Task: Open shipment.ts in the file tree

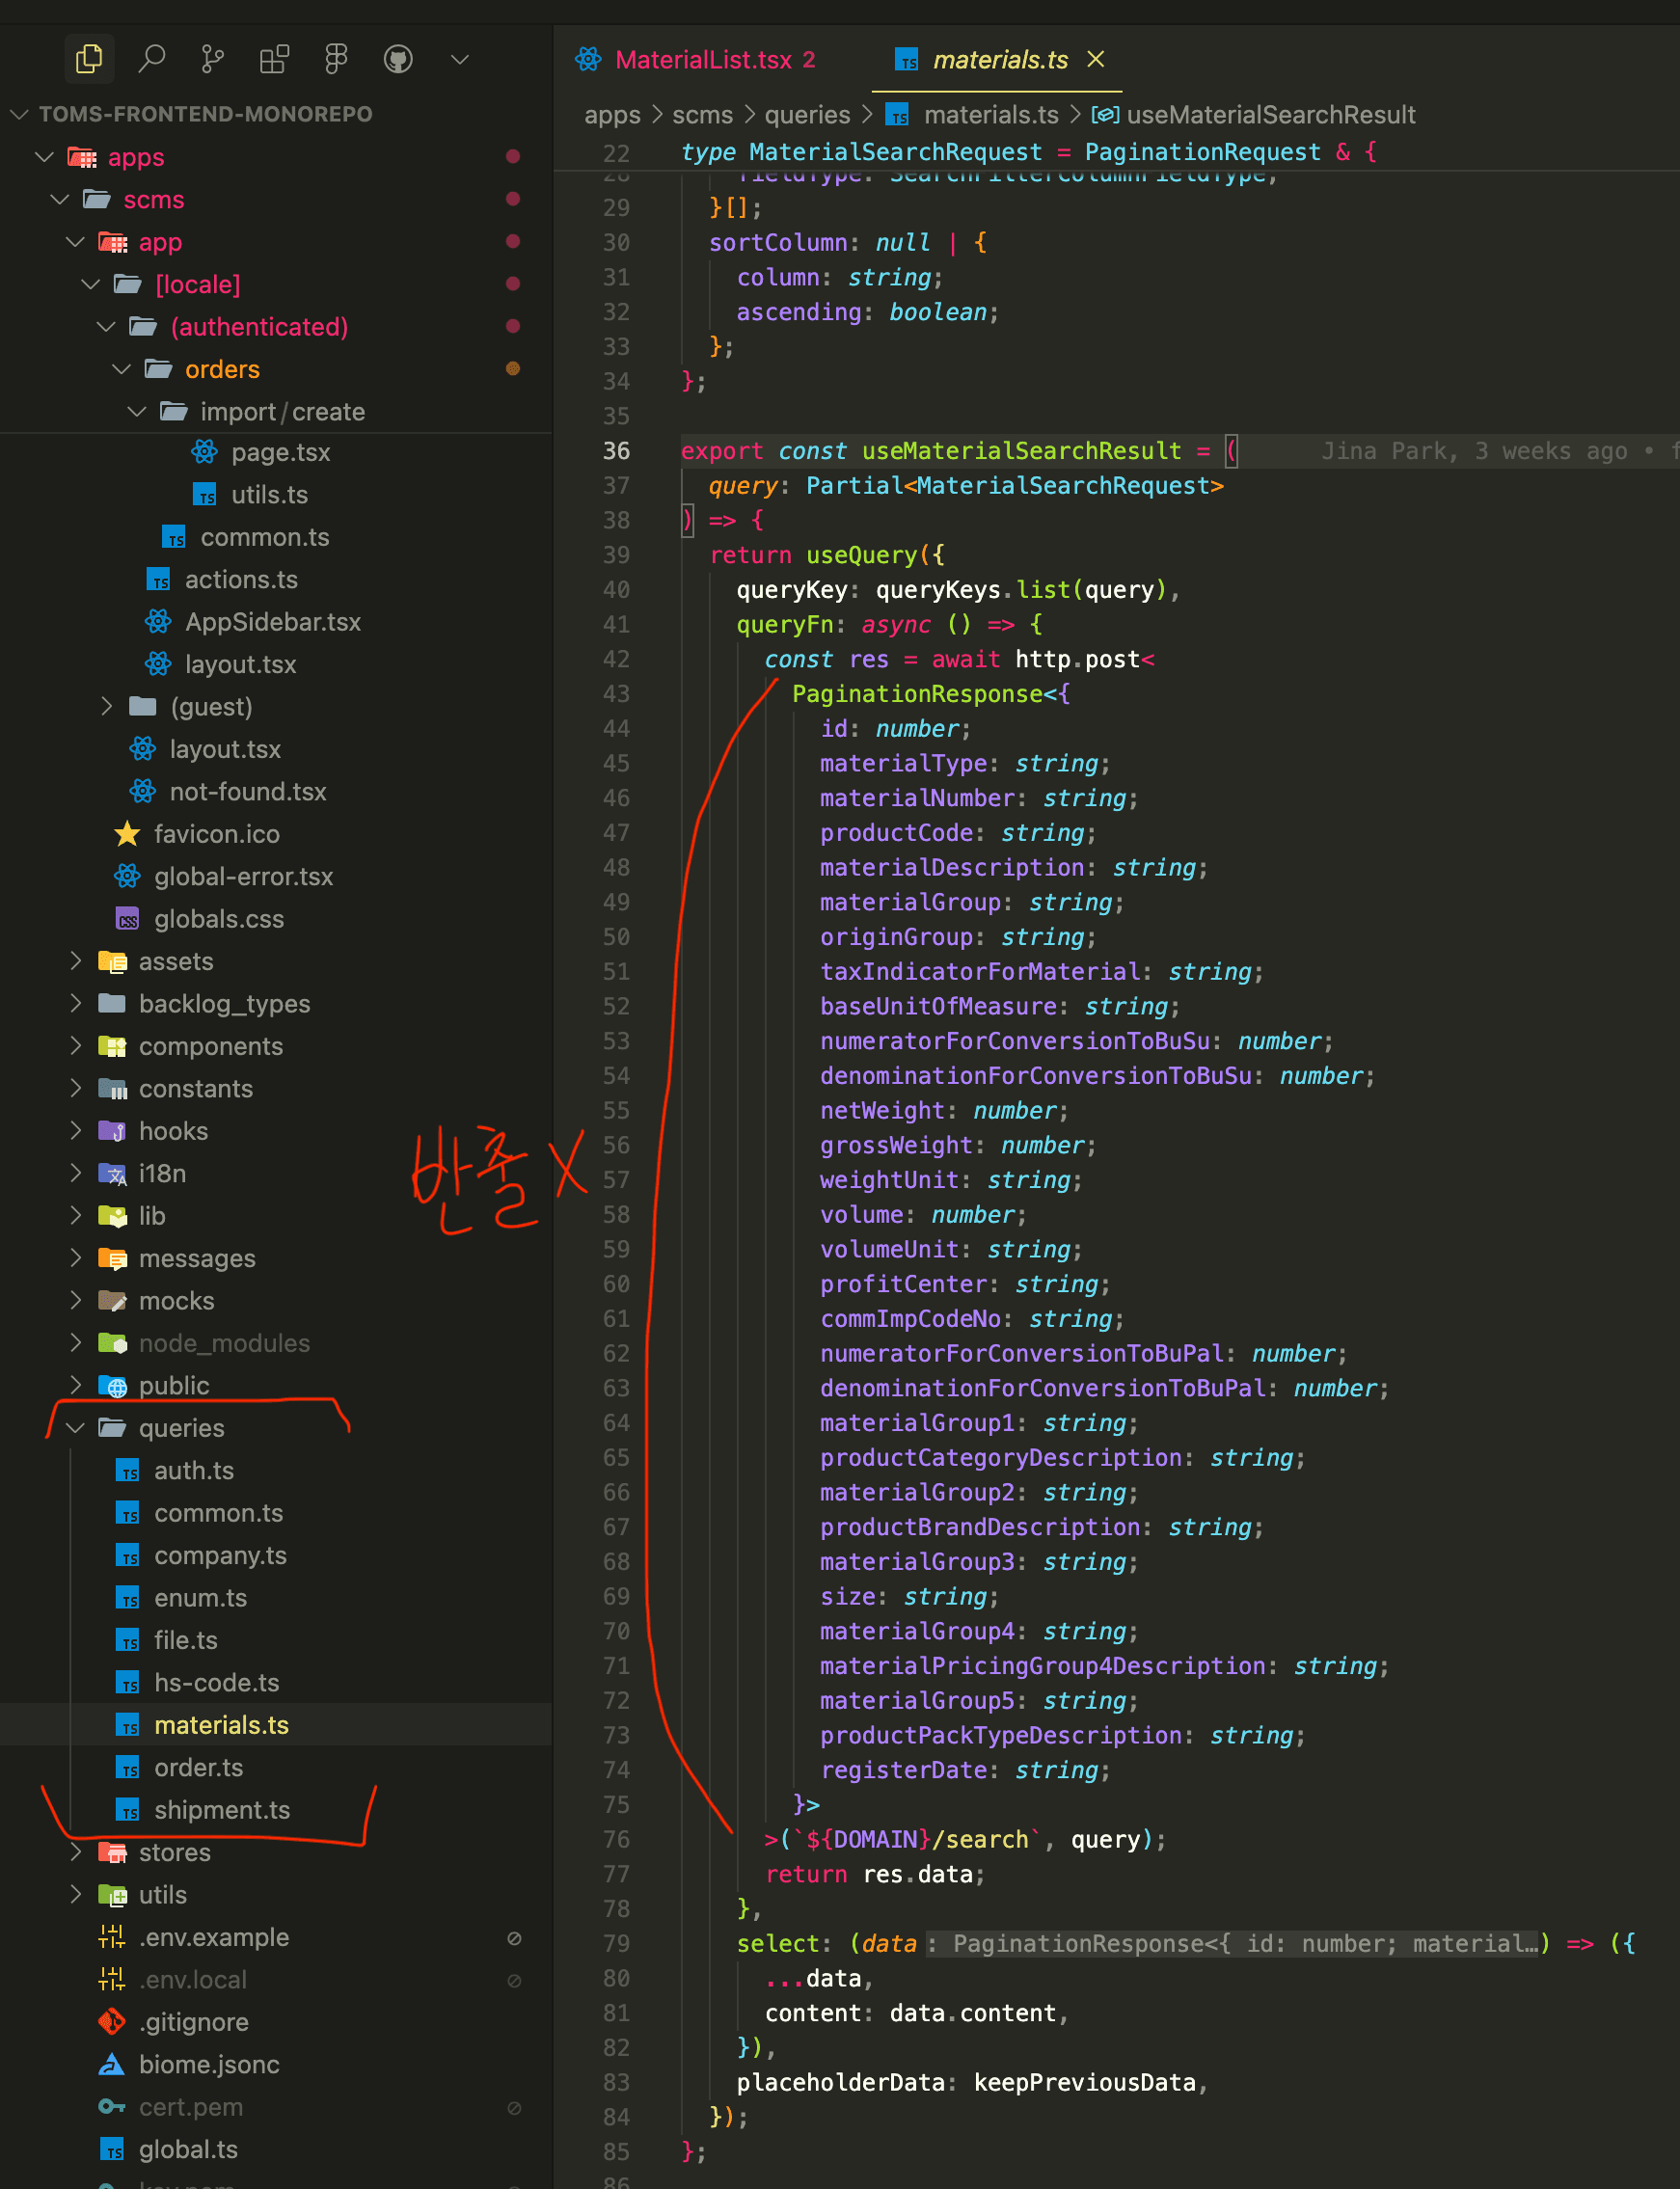Action: 221,1809
